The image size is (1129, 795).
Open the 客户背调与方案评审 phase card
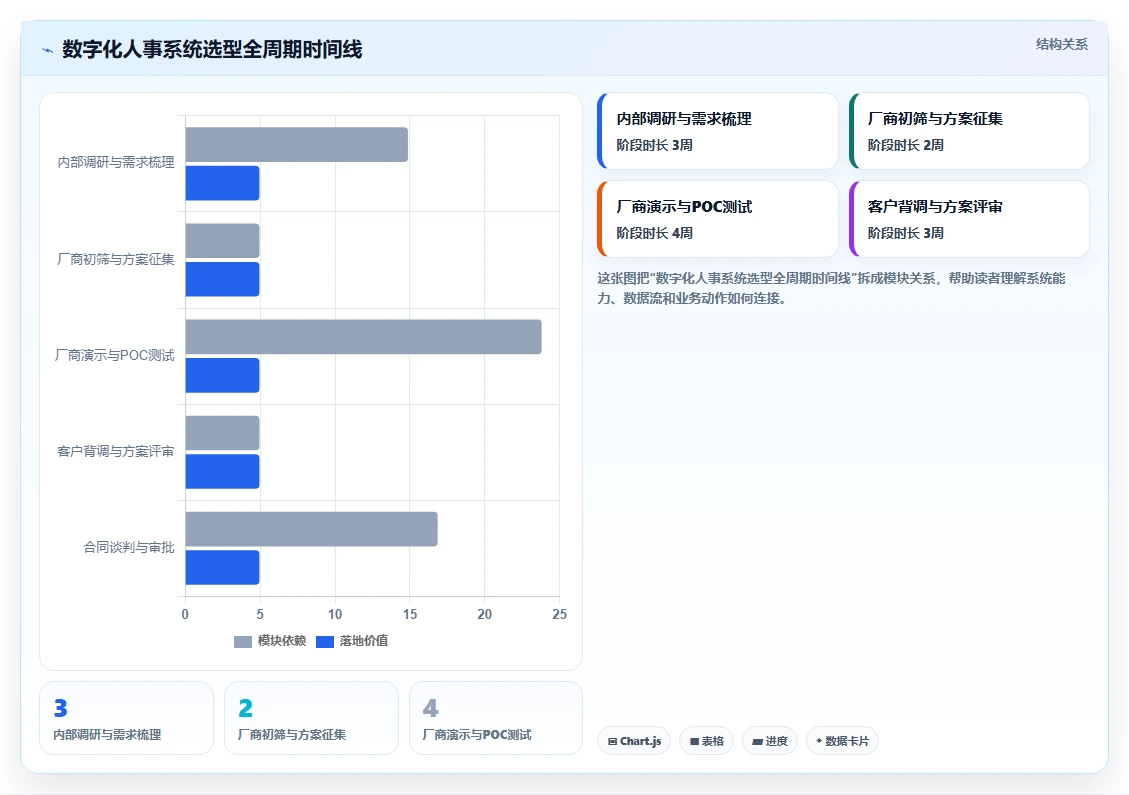pyautogui.click(x=969, y=219)
